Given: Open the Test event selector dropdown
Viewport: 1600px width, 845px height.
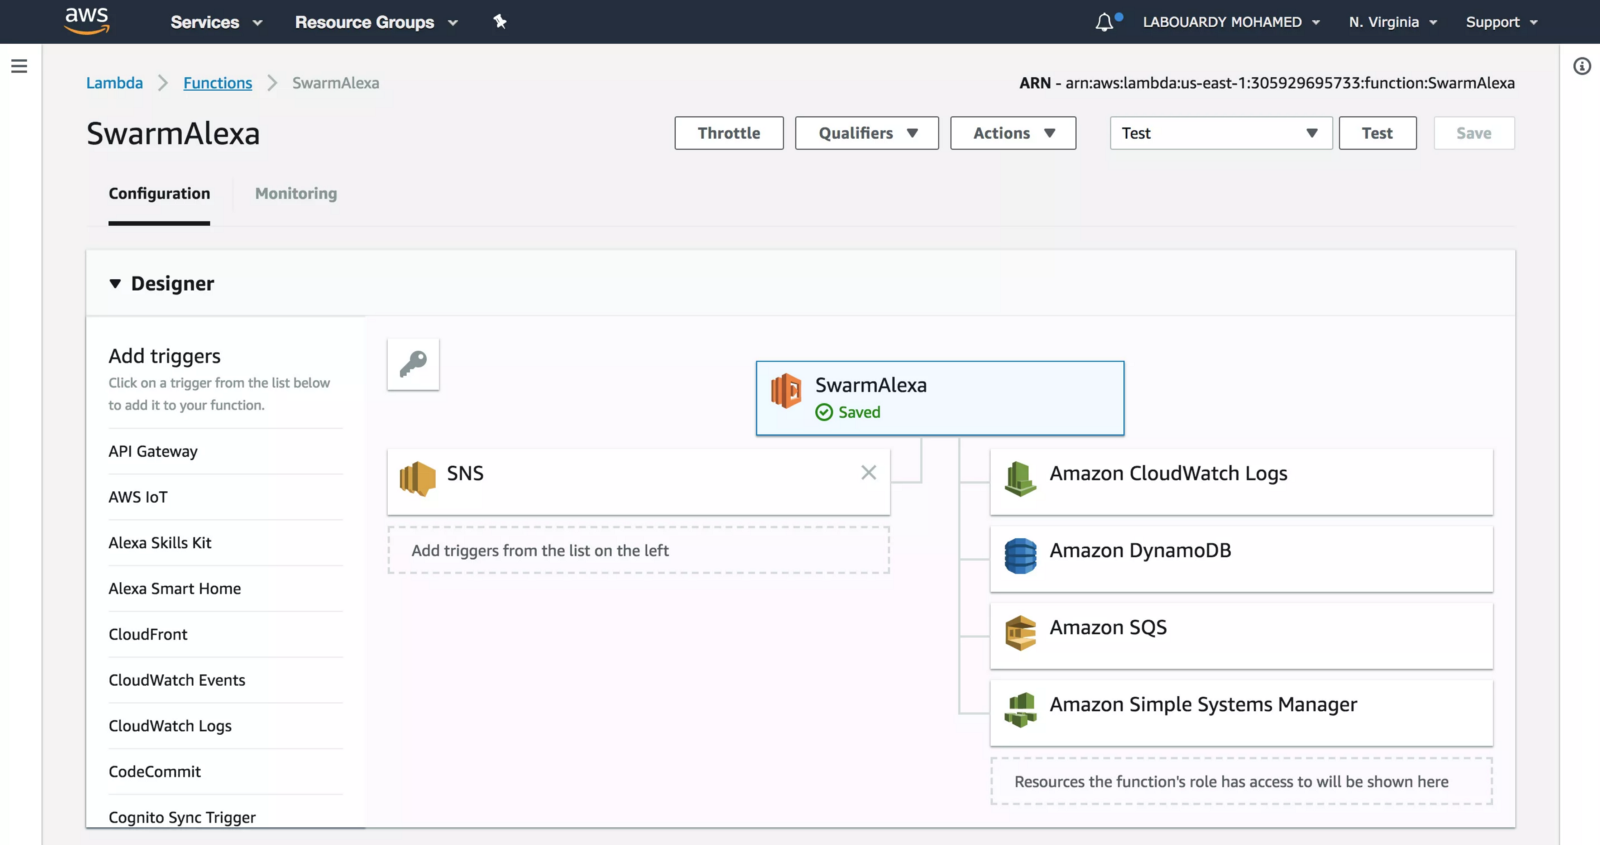Looking at the screenshot, I should 1220,133.
